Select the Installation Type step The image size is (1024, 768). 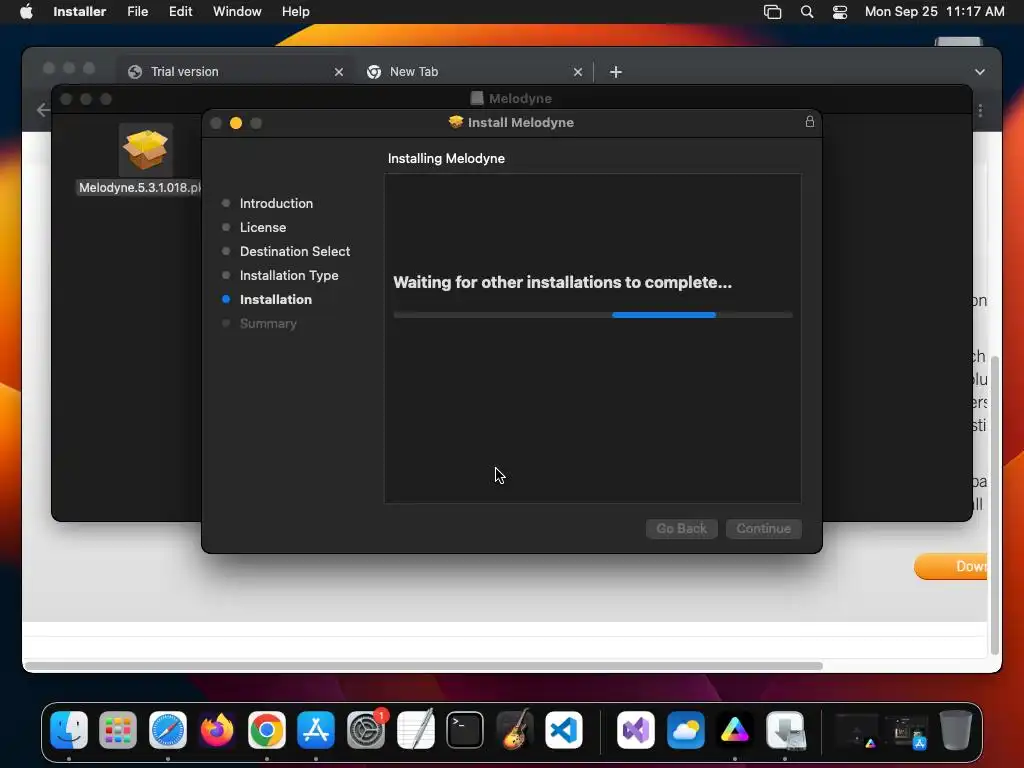click(x=289, y=276)
